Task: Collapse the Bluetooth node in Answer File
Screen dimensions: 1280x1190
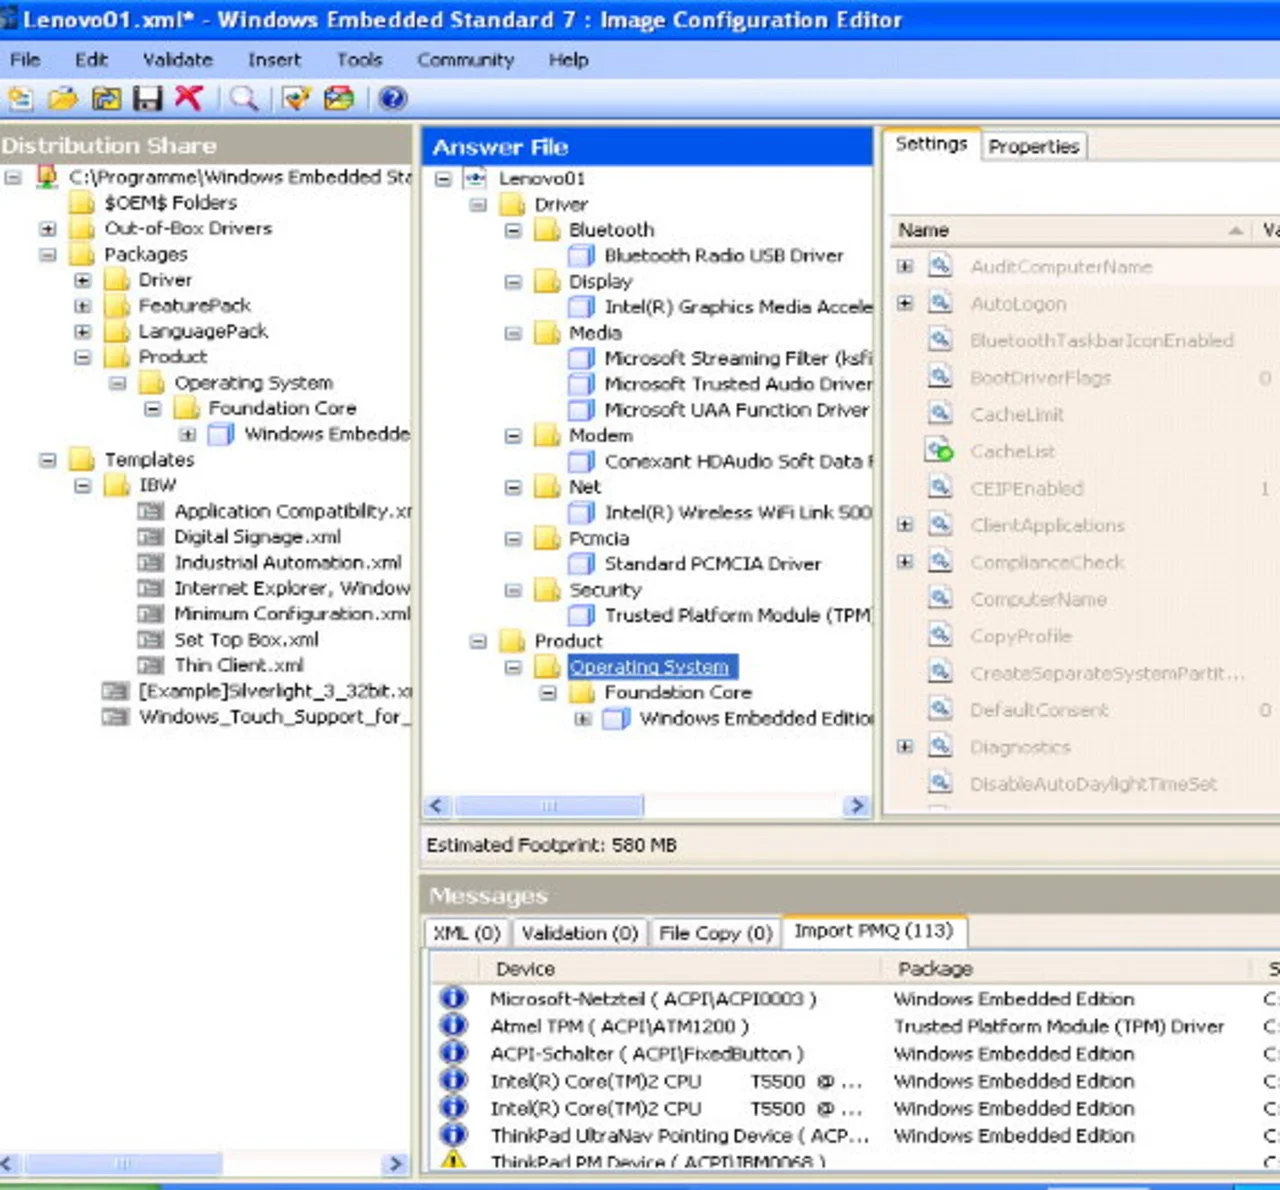Action: (513, 230)
